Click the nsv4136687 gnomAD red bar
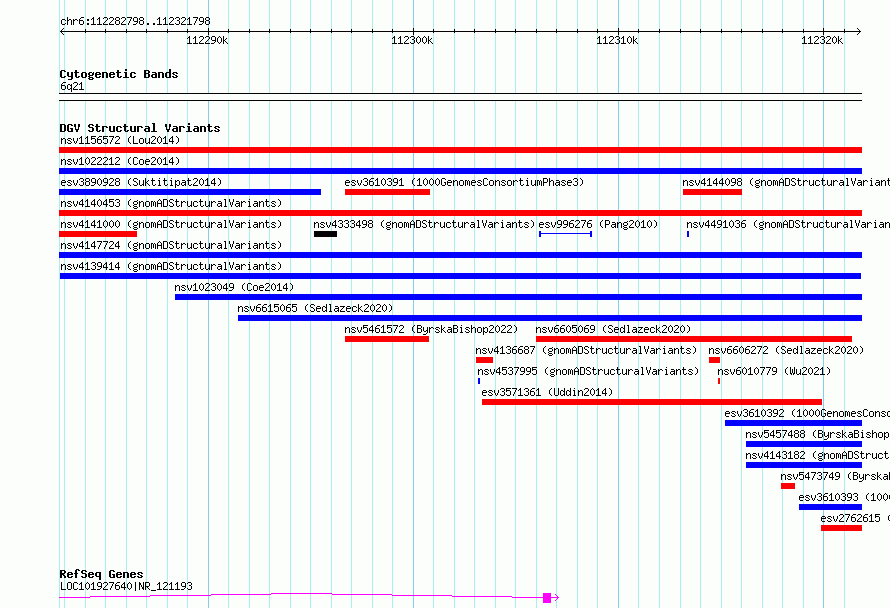The width and height of the screenshot is (890, 608). (484, 360)
